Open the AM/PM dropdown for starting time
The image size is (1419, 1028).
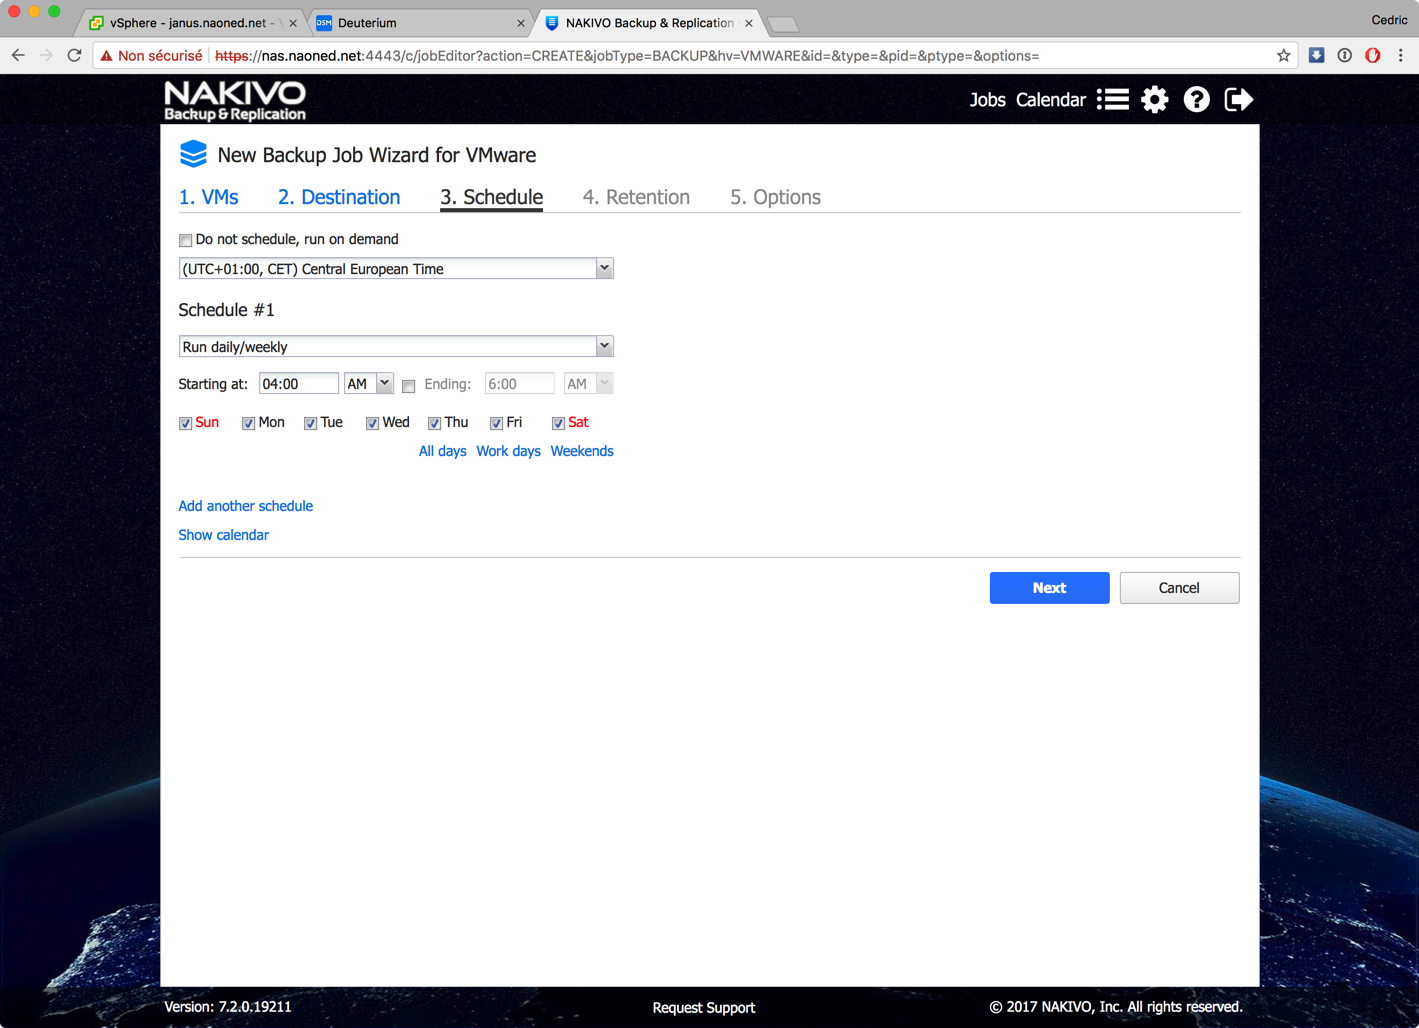pos(368,384)
